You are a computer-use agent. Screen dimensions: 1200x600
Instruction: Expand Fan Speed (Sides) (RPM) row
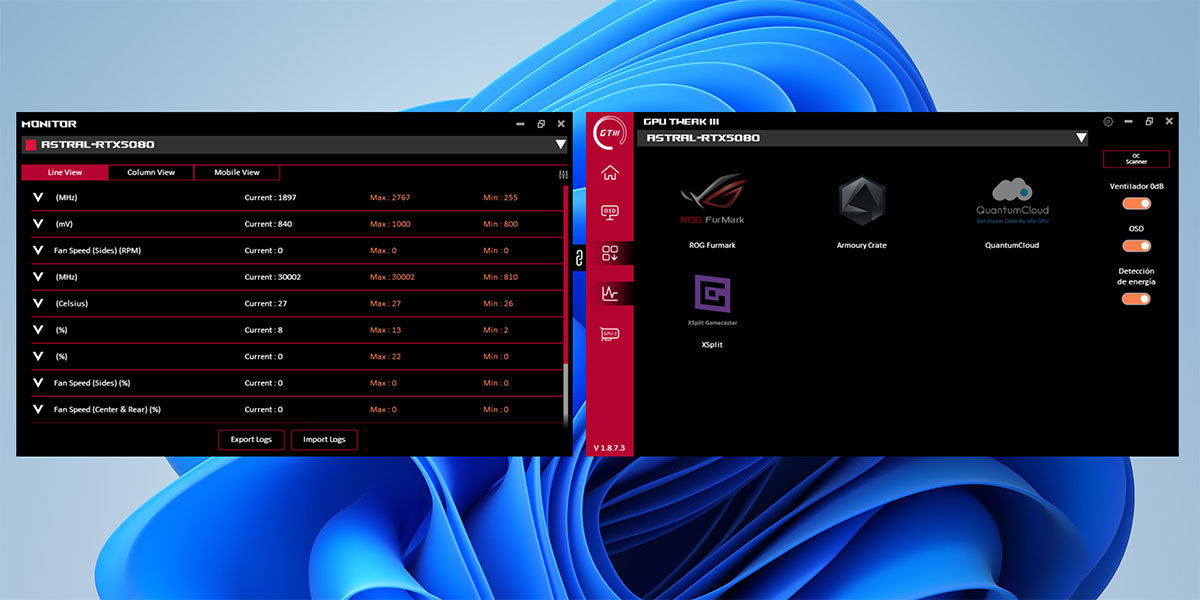pos(38,251)
